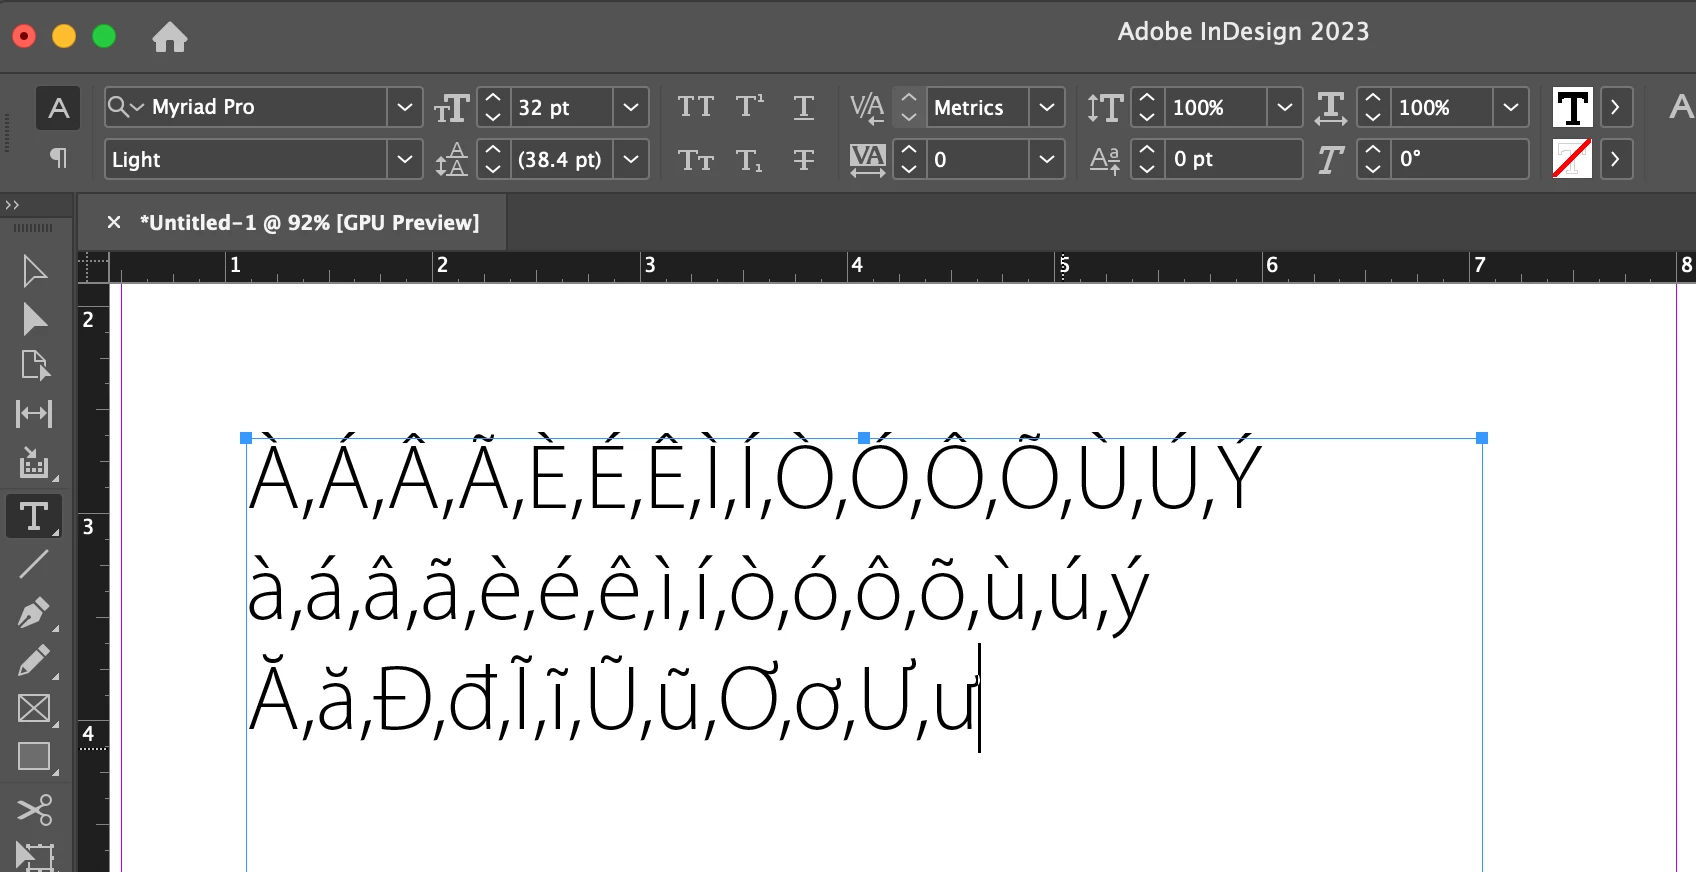Screen dimensions: 1696x872
Task: Step the tracking value
Action: coord(908,159)
